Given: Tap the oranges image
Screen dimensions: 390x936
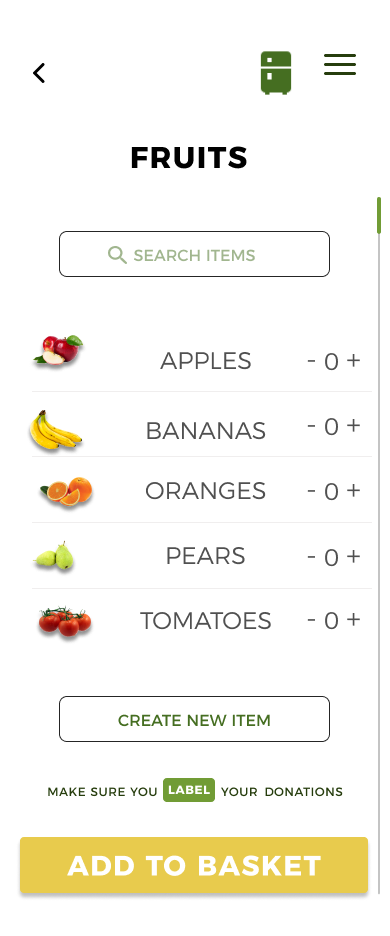Looking at the screenshot, I should tap(66, 492).
